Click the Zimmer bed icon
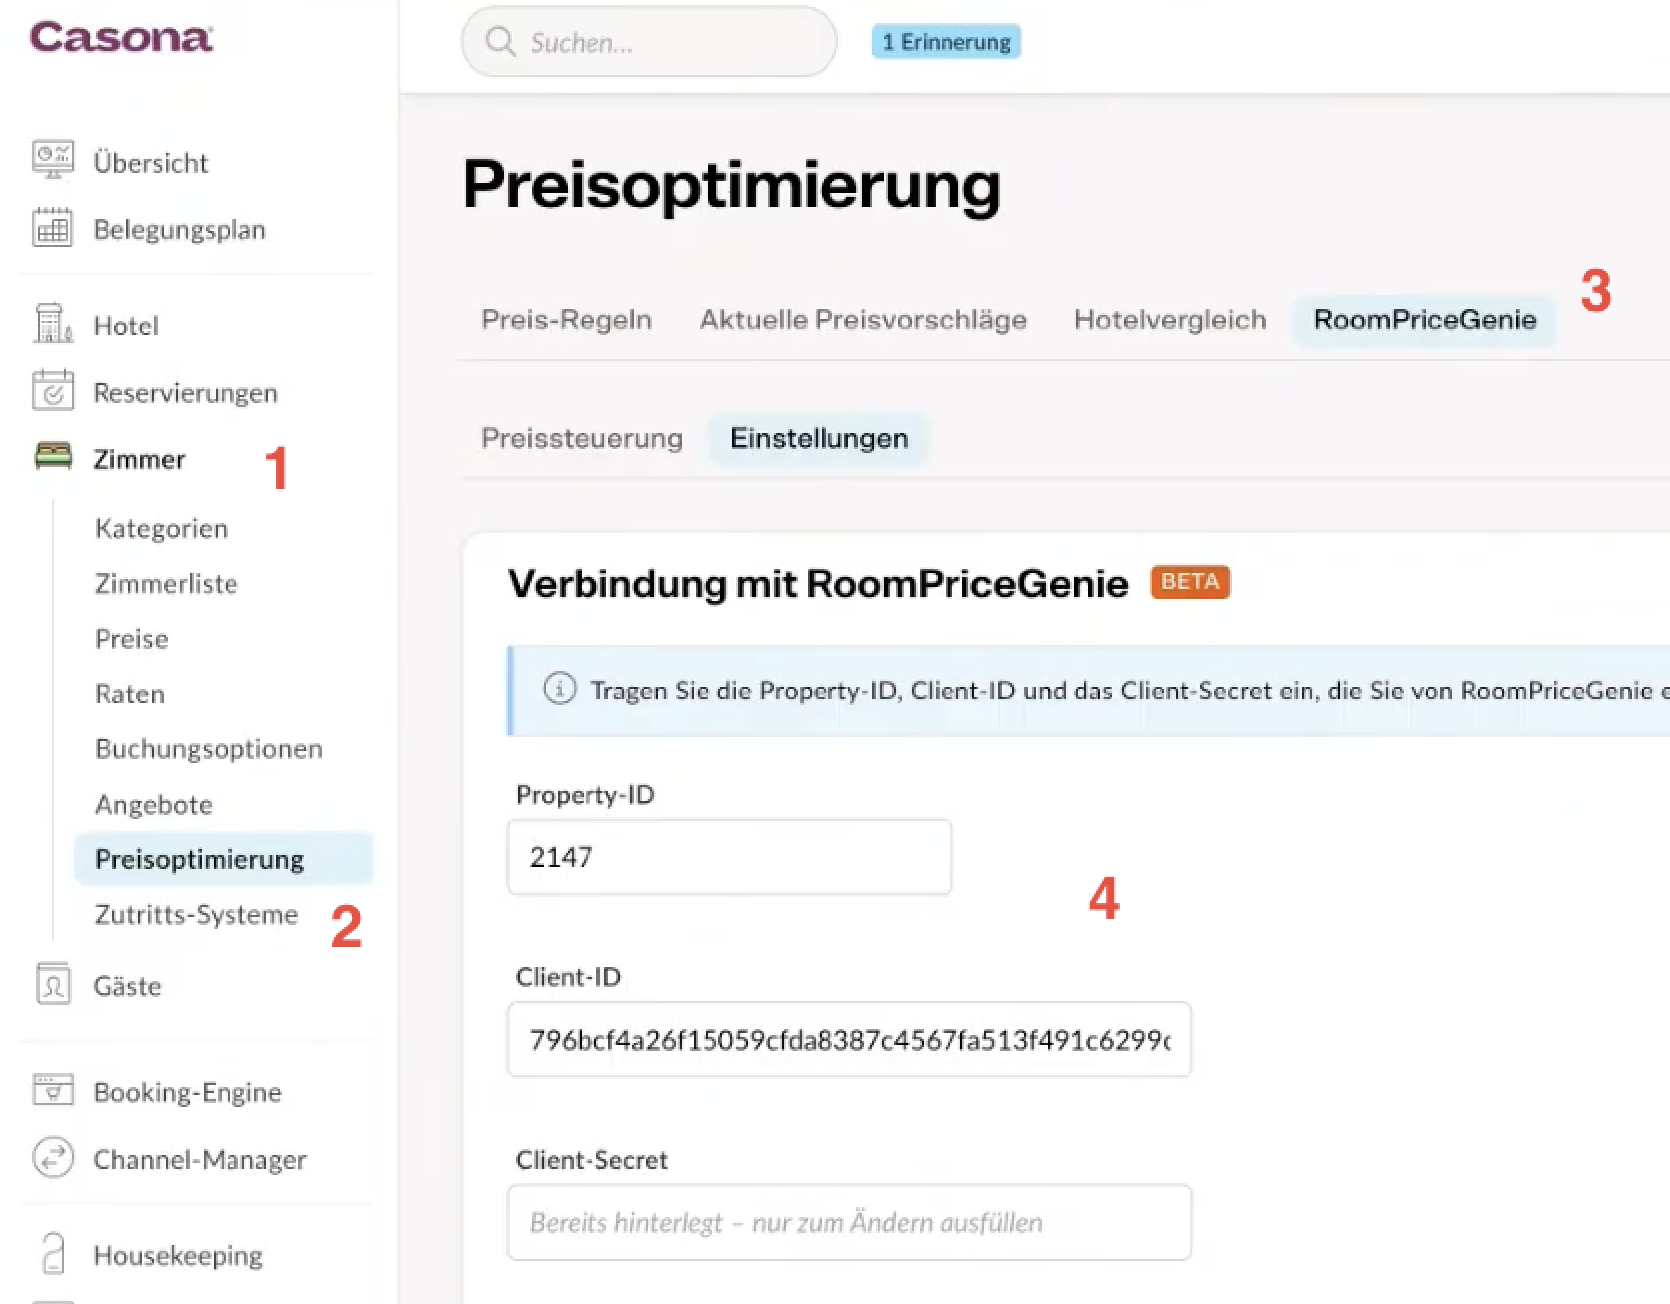The width and height of the screenshot is (1670, 1304). tap(53, 457)
